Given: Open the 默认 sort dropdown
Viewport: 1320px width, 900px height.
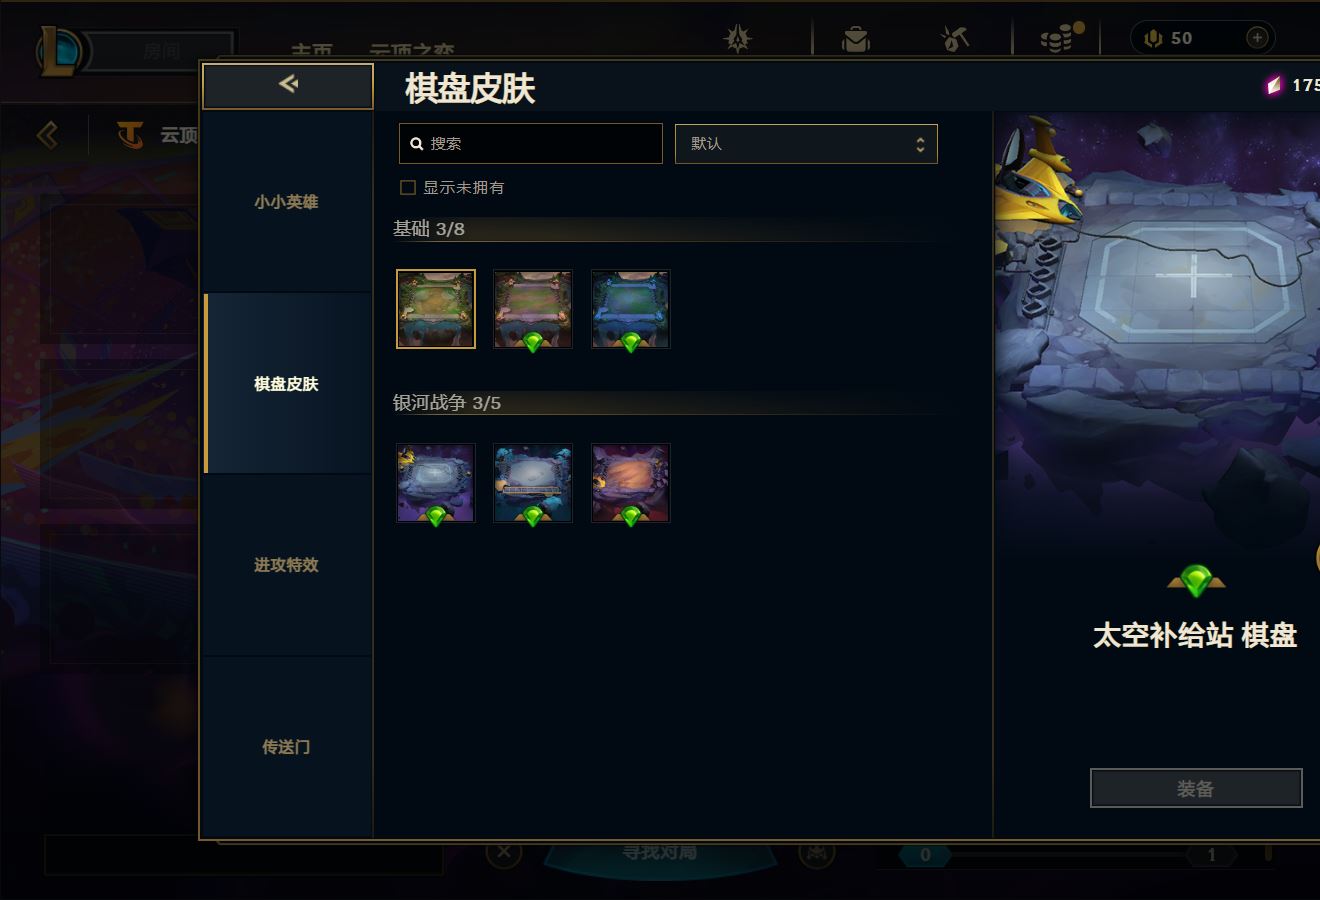Looking at the screenshot, I should [806, 144].
